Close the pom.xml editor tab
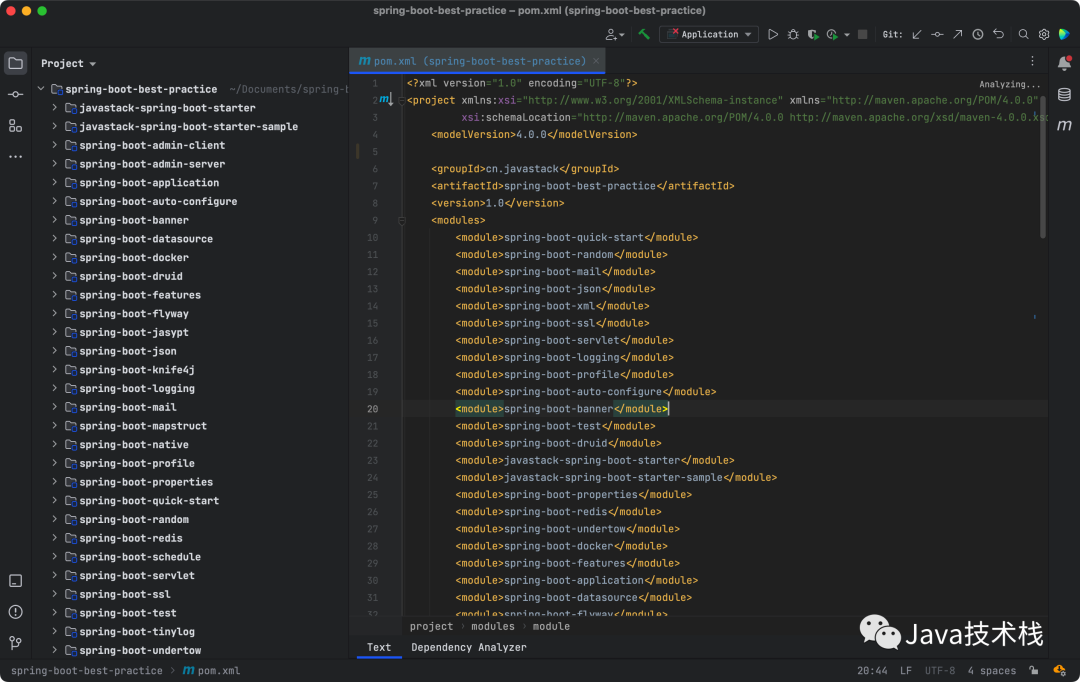The width and height of the screenshot is (1080, 682). coord(596,61)
